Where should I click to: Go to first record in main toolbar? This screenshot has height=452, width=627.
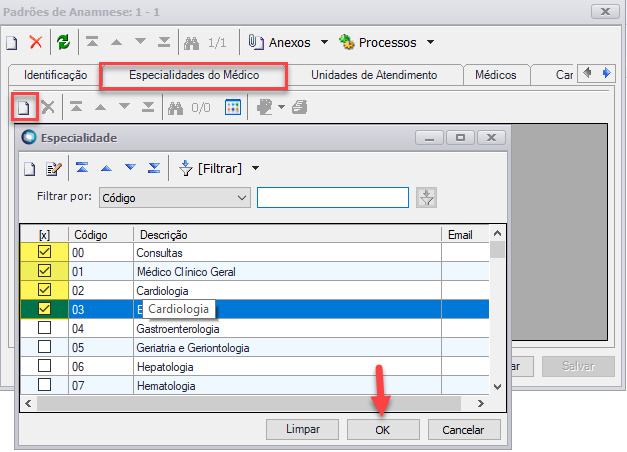click(92, 42)
